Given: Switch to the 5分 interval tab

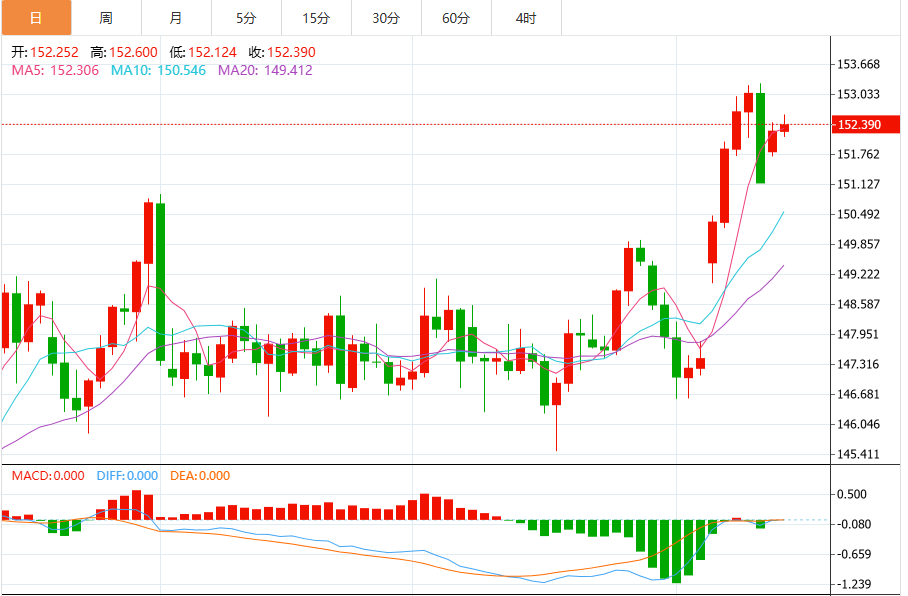Looking at the screenshot, I should [x=246, y=18].
